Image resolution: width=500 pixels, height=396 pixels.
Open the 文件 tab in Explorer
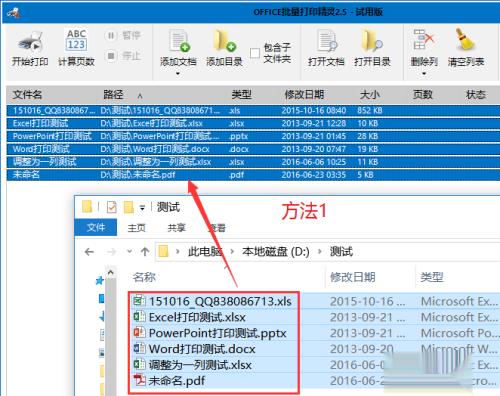coord(96,227)
